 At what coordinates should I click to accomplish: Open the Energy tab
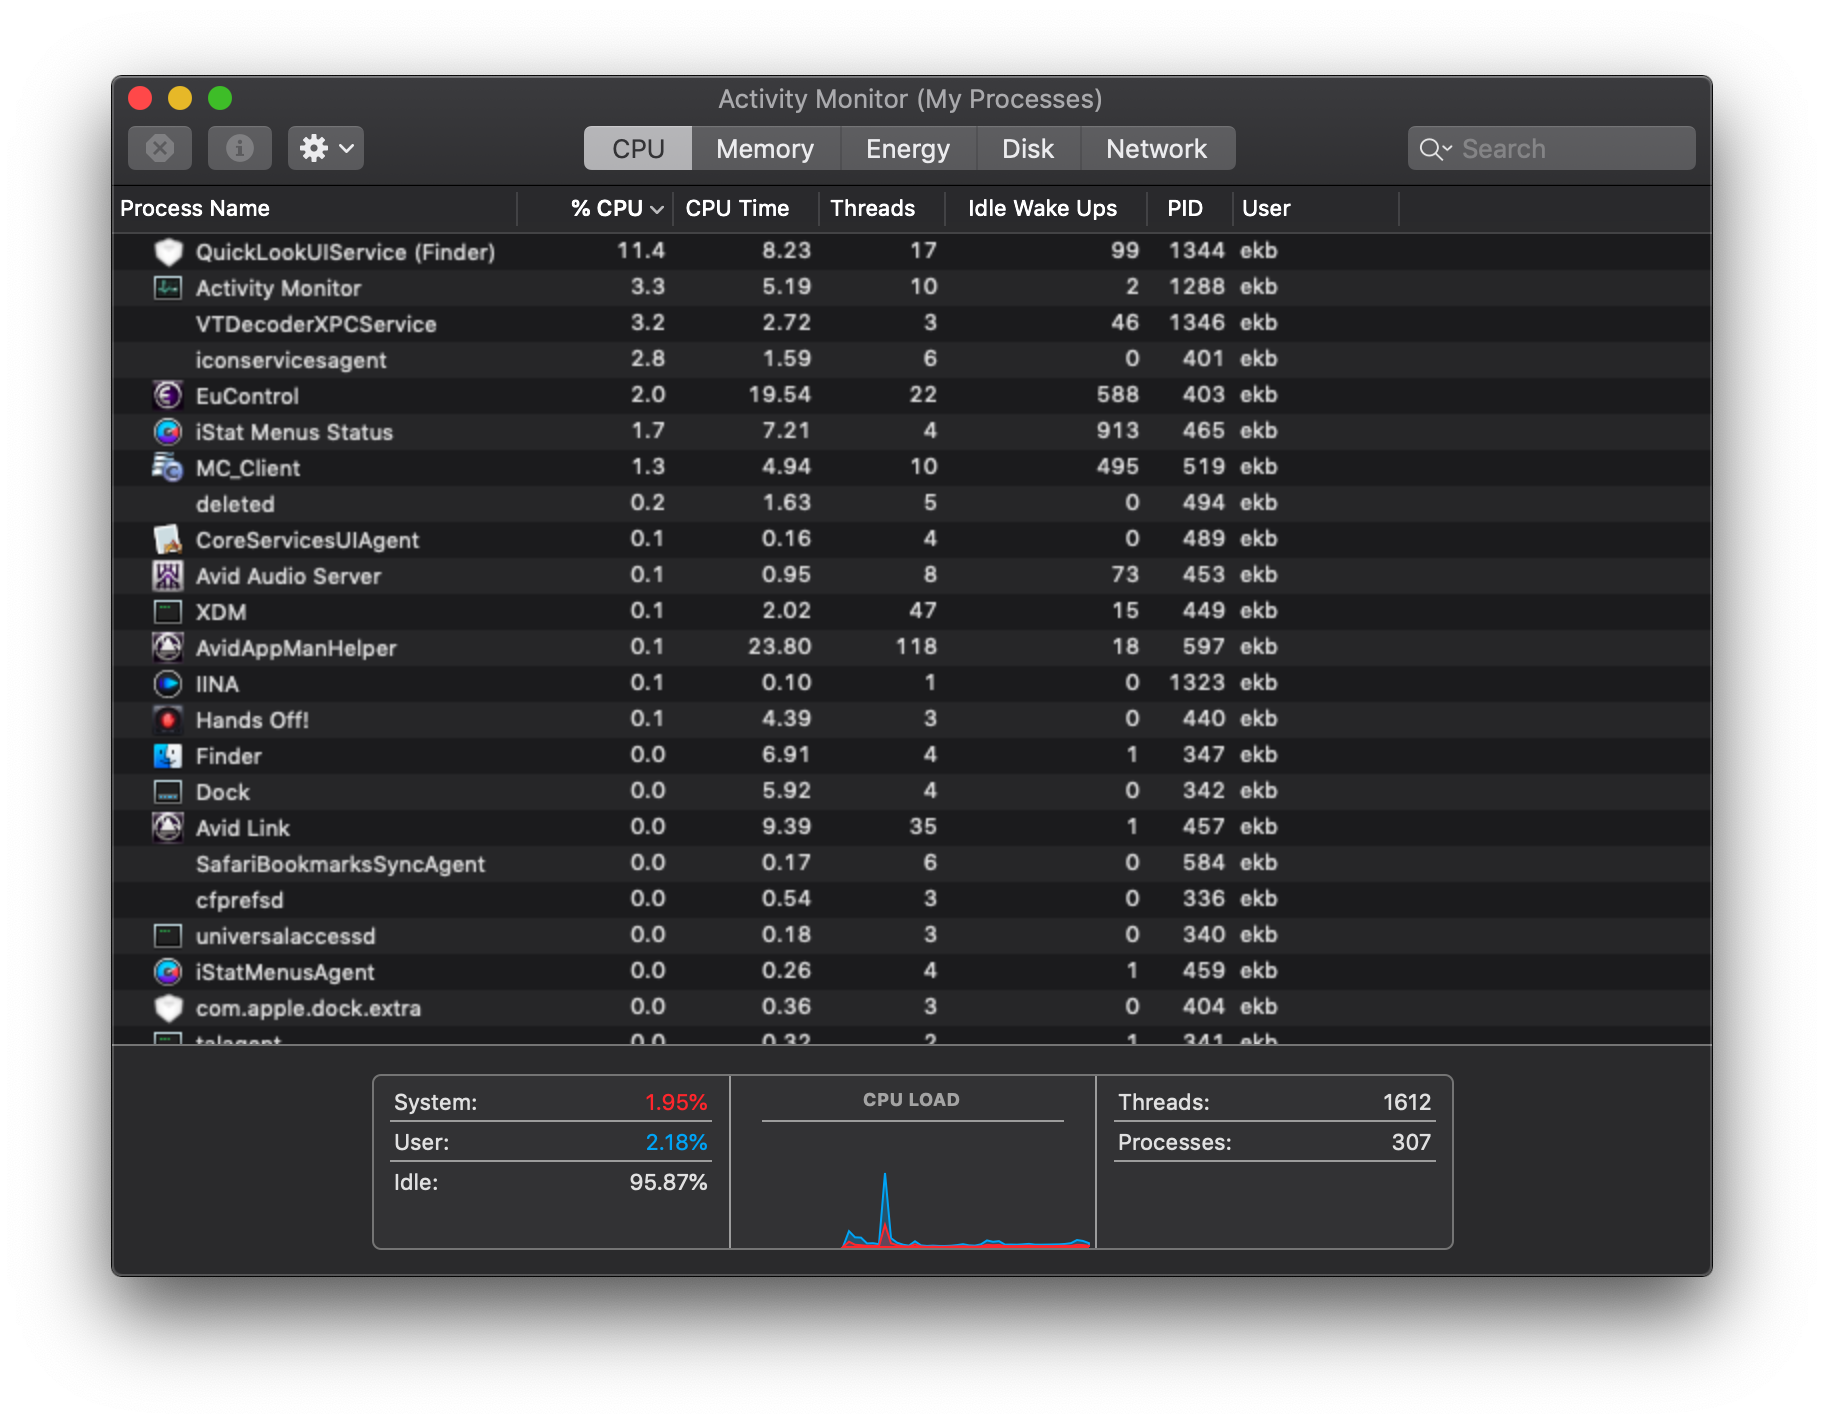pyautogui.click(x=908, y=148)
